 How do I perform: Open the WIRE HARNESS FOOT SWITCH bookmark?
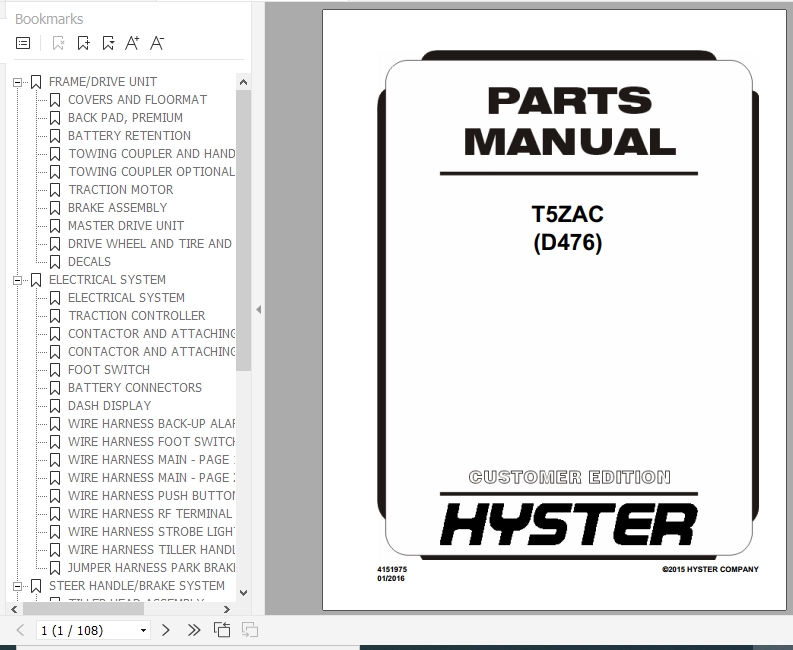[152, 442]
